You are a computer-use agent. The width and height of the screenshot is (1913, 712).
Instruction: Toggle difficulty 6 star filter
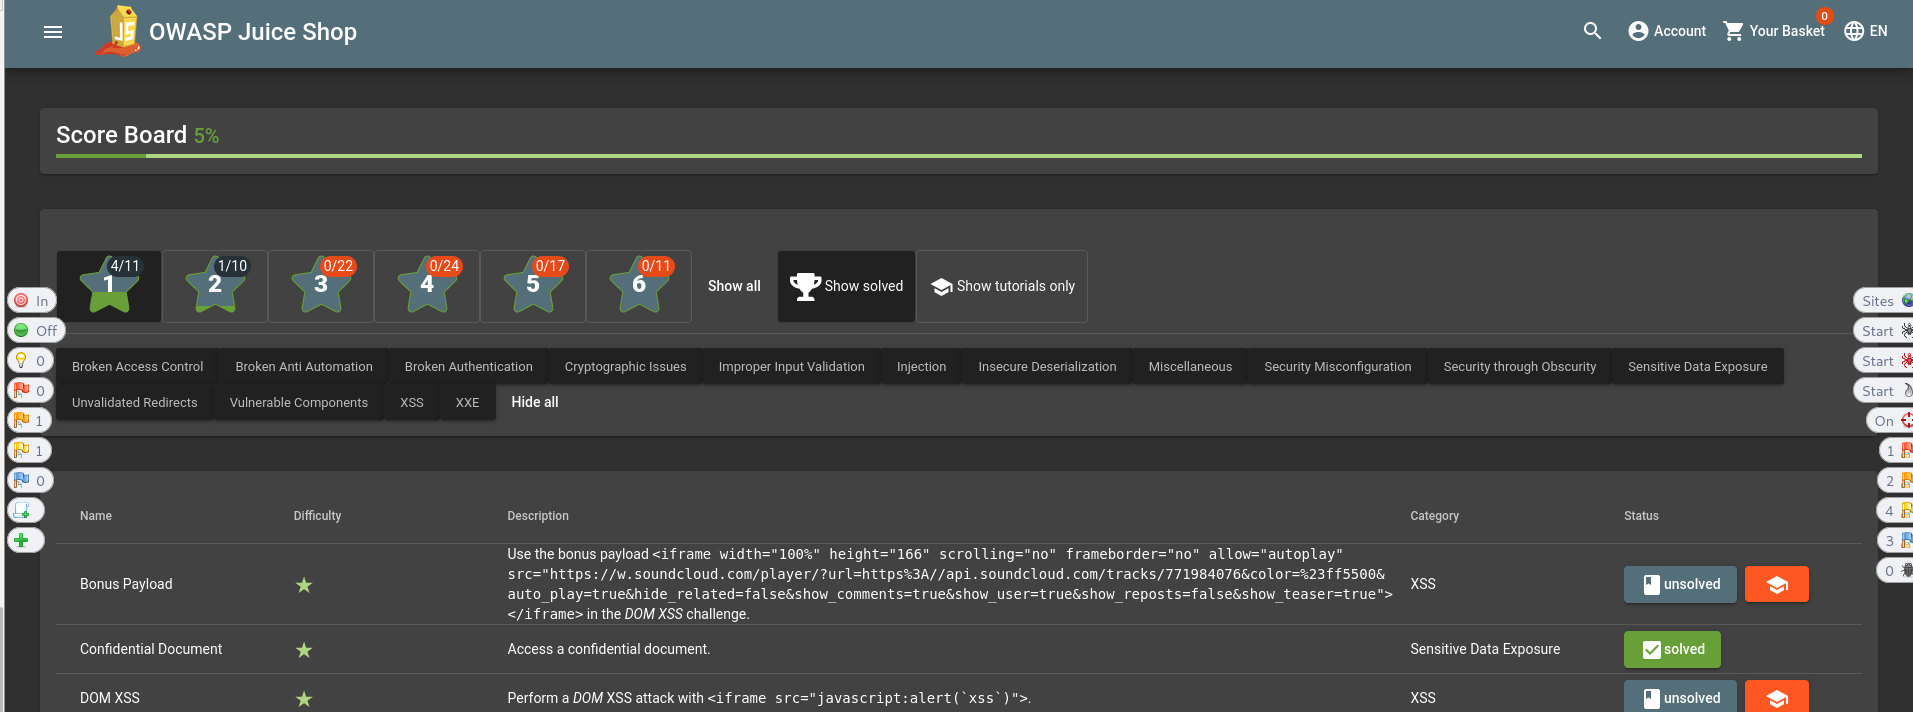[x=639, y=286]
